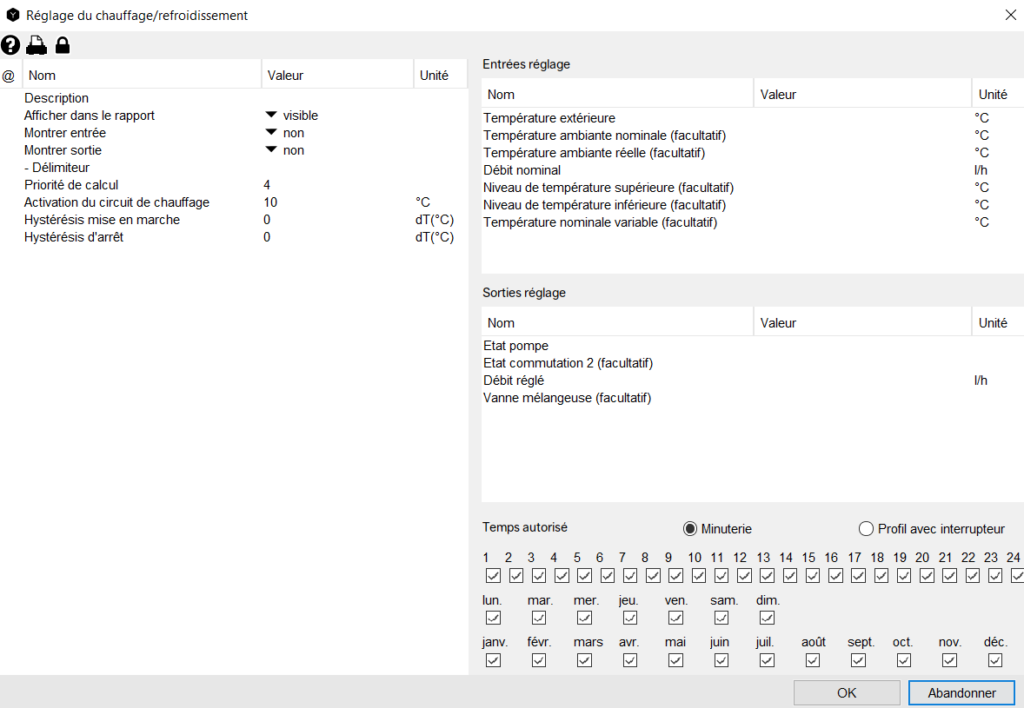Expand the Montrer entrée dropdown

(270, 133)
